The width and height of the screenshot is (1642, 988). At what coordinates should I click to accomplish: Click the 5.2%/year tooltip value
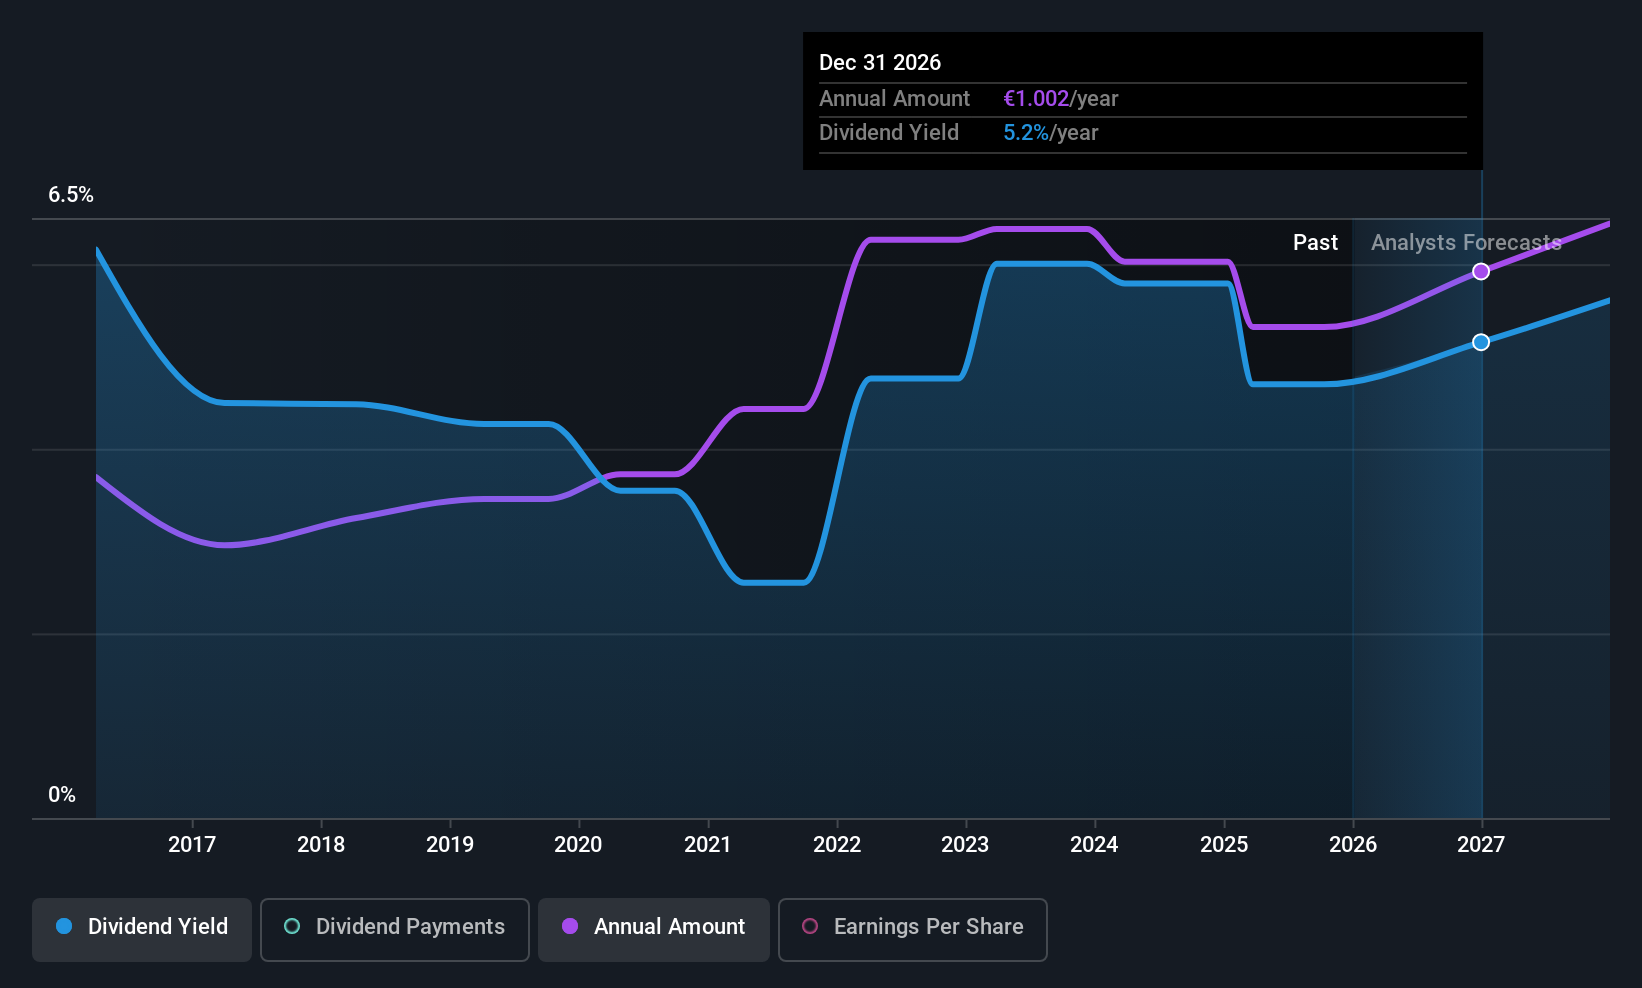tap(1051, 133)
